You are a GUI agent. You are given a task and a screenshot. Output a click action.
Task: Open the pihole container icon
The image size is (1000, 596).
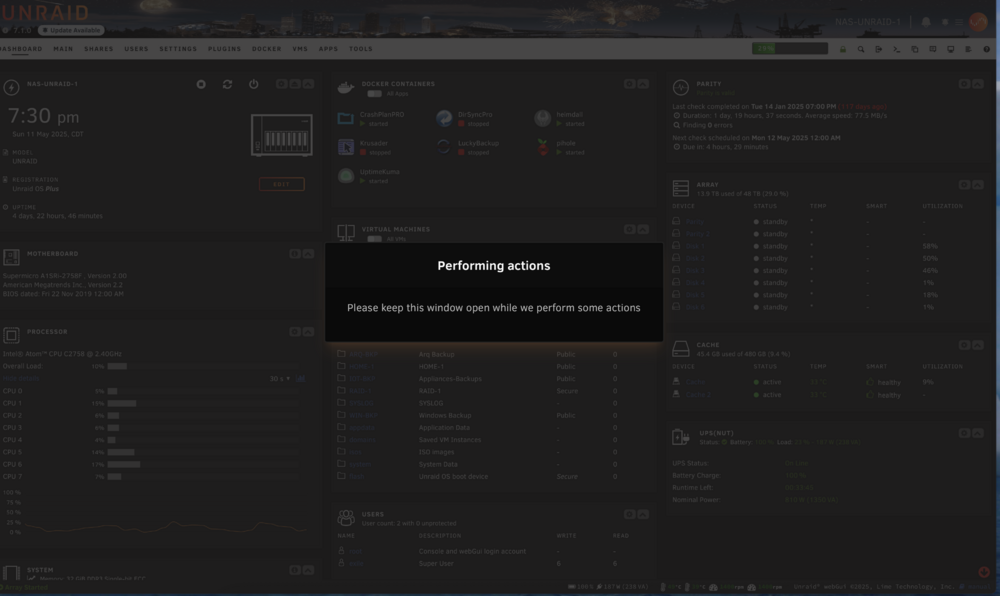[x=543, y=147]
